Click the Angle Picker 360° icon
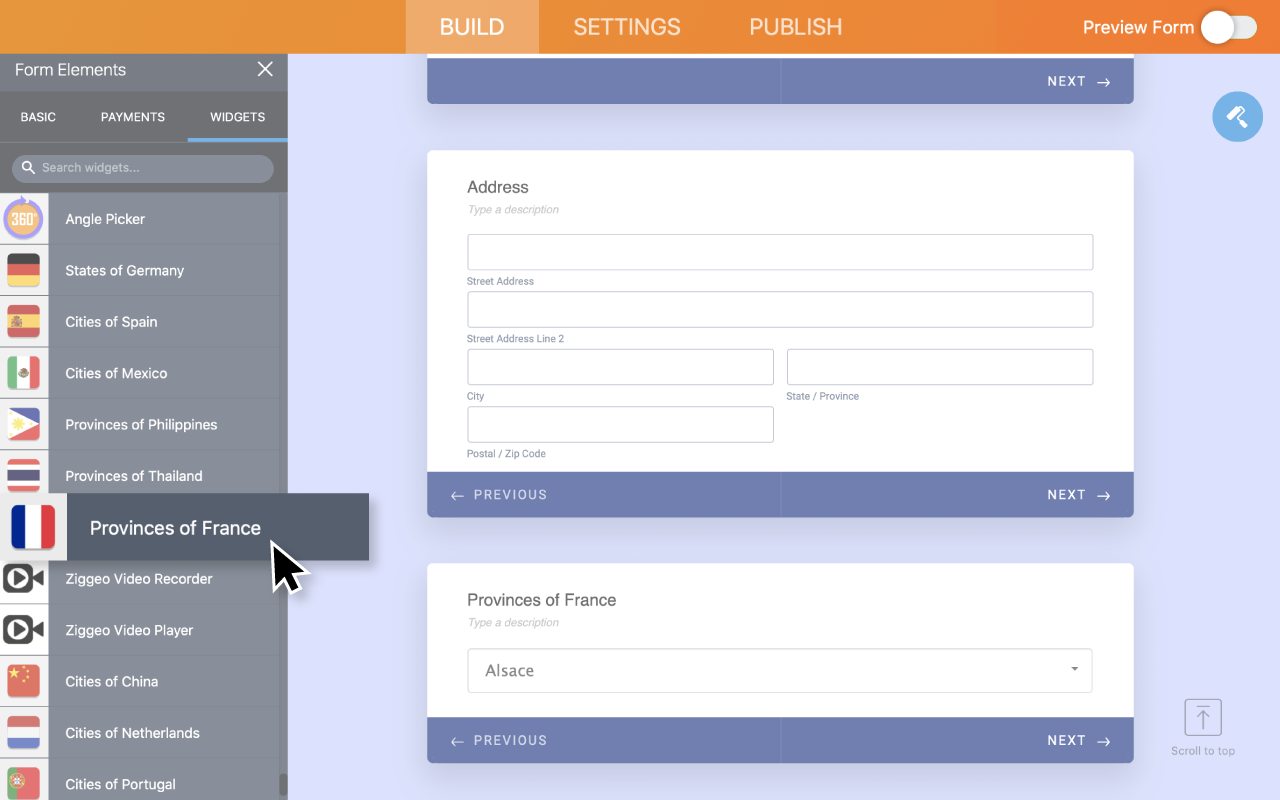The width and height of the screenshot is (1280, 800). click(23, 219)
